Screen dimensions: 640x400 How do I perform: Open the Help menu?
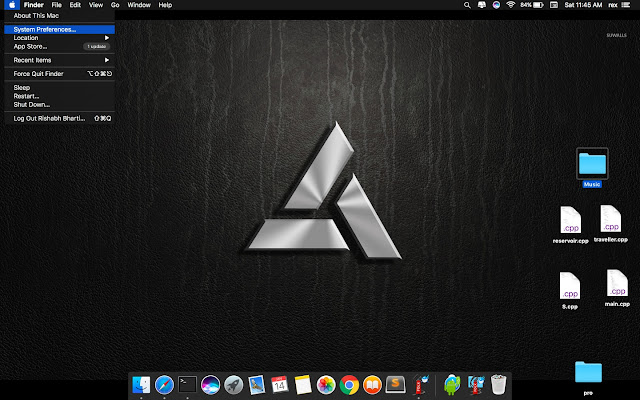coord(165,5)
